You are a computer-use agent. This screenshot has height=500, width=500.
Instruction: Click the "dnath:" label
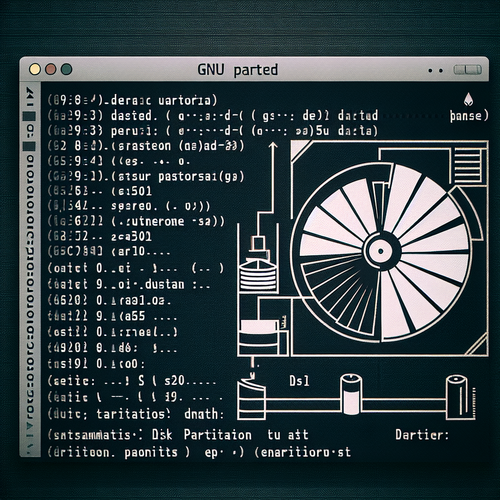pyautogui.click(x=204, y=414)
